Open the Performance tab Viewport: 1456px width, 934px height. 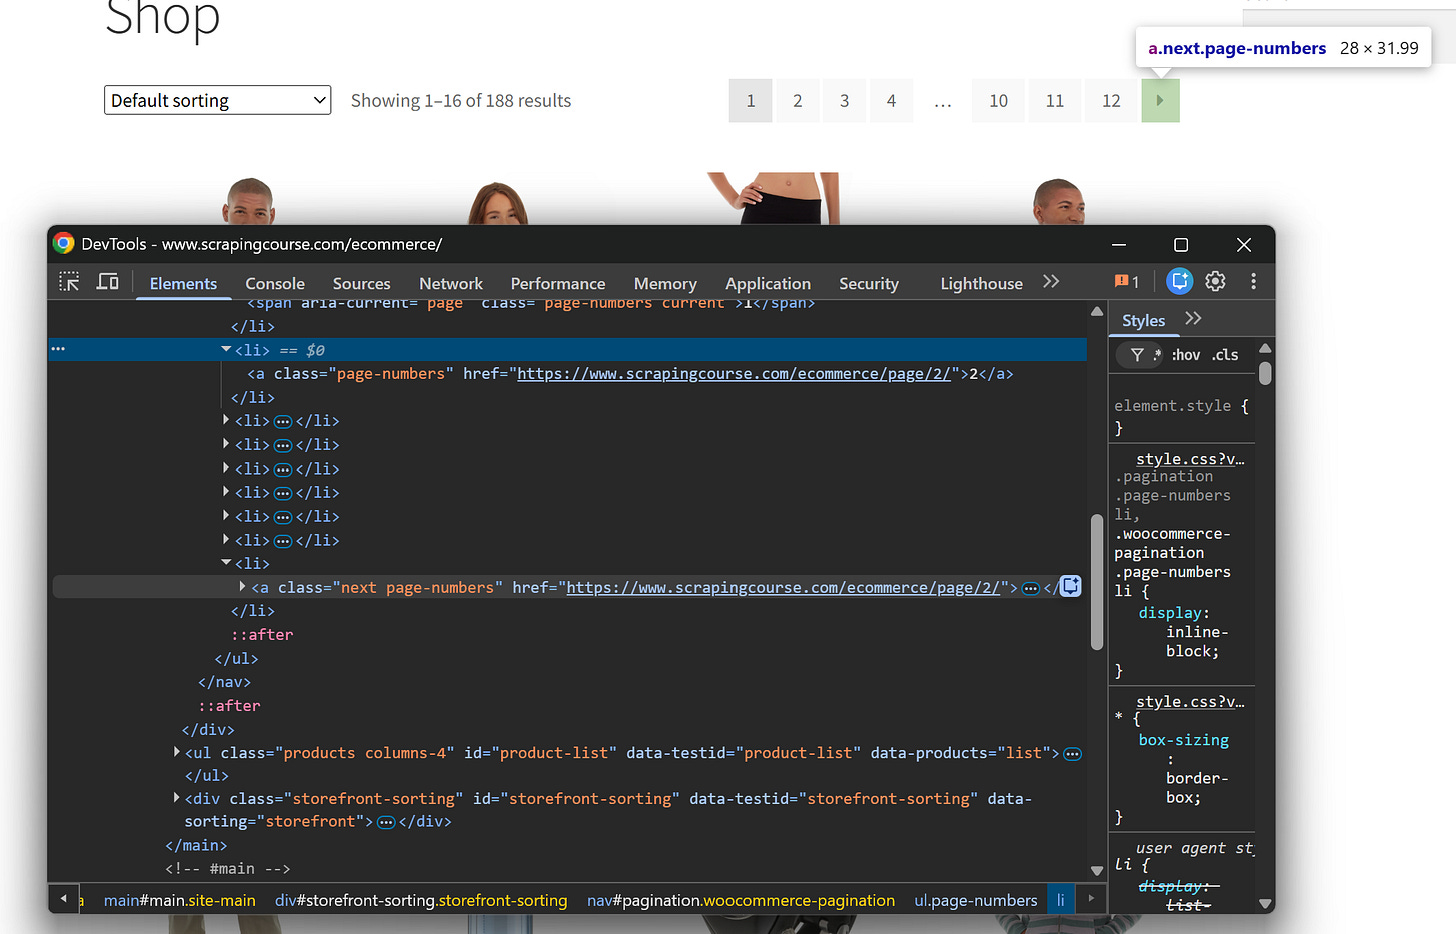pos(558,283)
